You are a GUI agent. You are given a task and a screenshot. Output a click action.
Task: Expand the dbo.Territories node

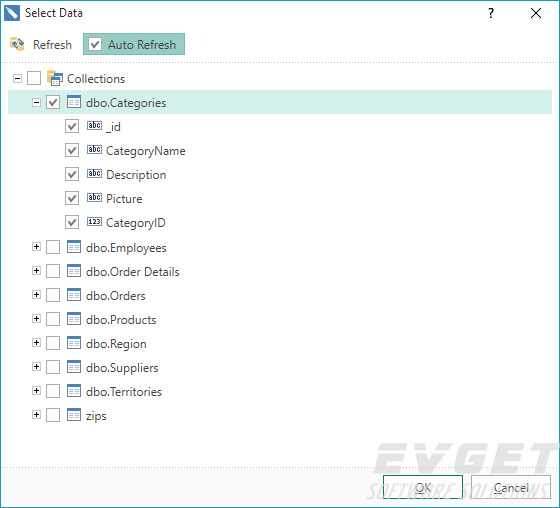(x=36, y=390)
